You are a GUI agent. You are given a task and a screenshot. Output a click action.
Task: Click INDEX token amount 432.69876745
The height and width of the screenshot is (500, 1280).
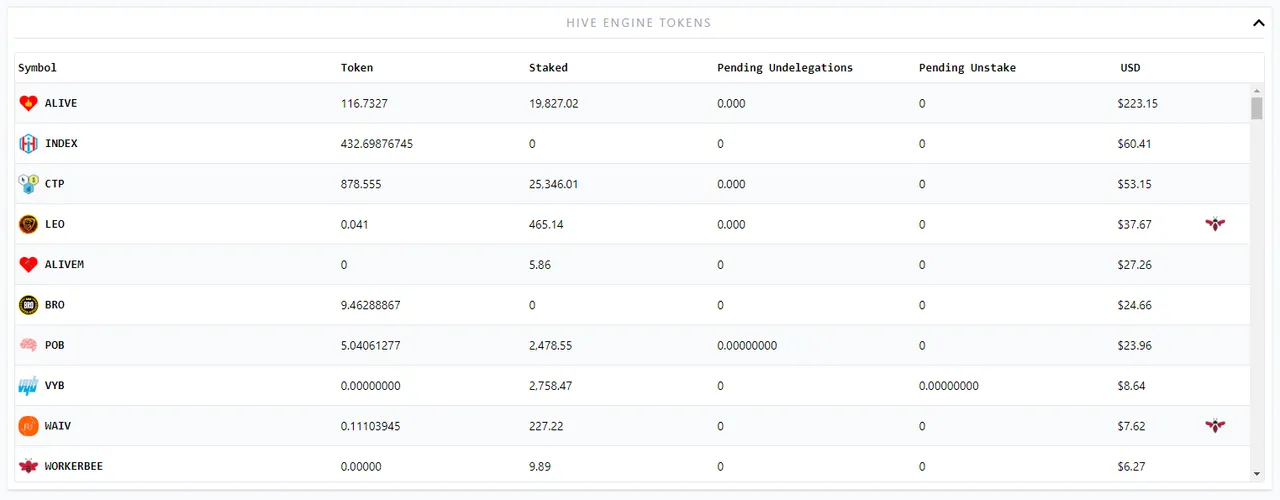[x=377, y=144]
